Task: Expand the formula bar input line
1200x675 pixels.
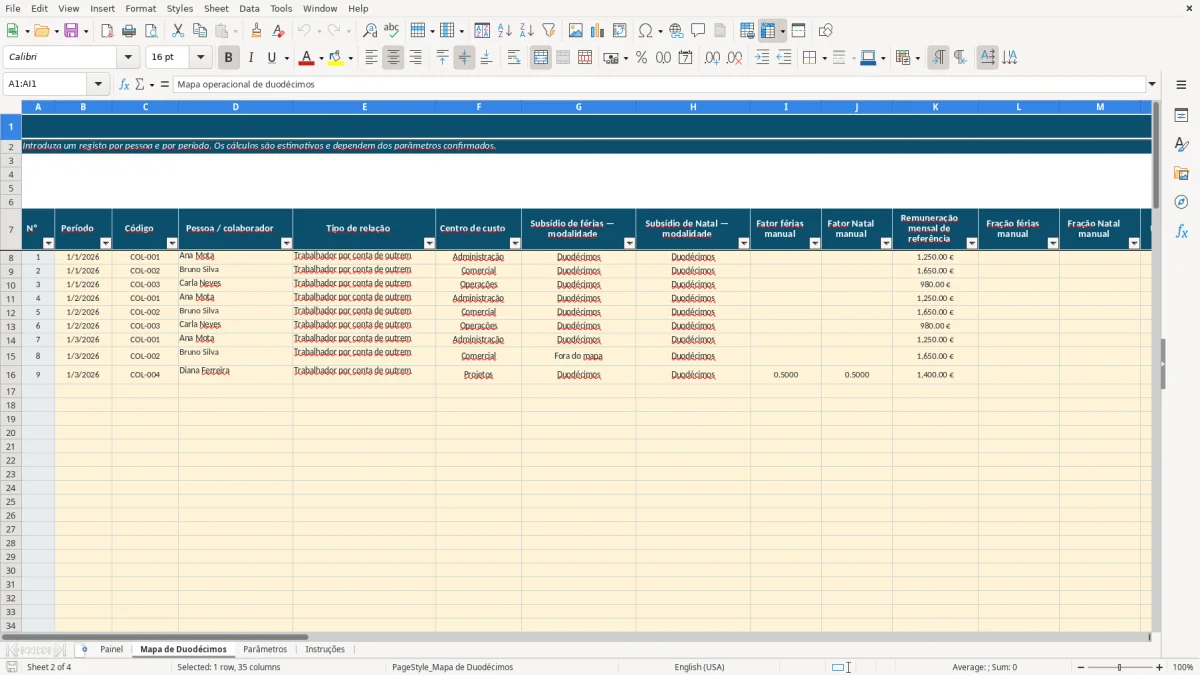Action: point(1152,85)
